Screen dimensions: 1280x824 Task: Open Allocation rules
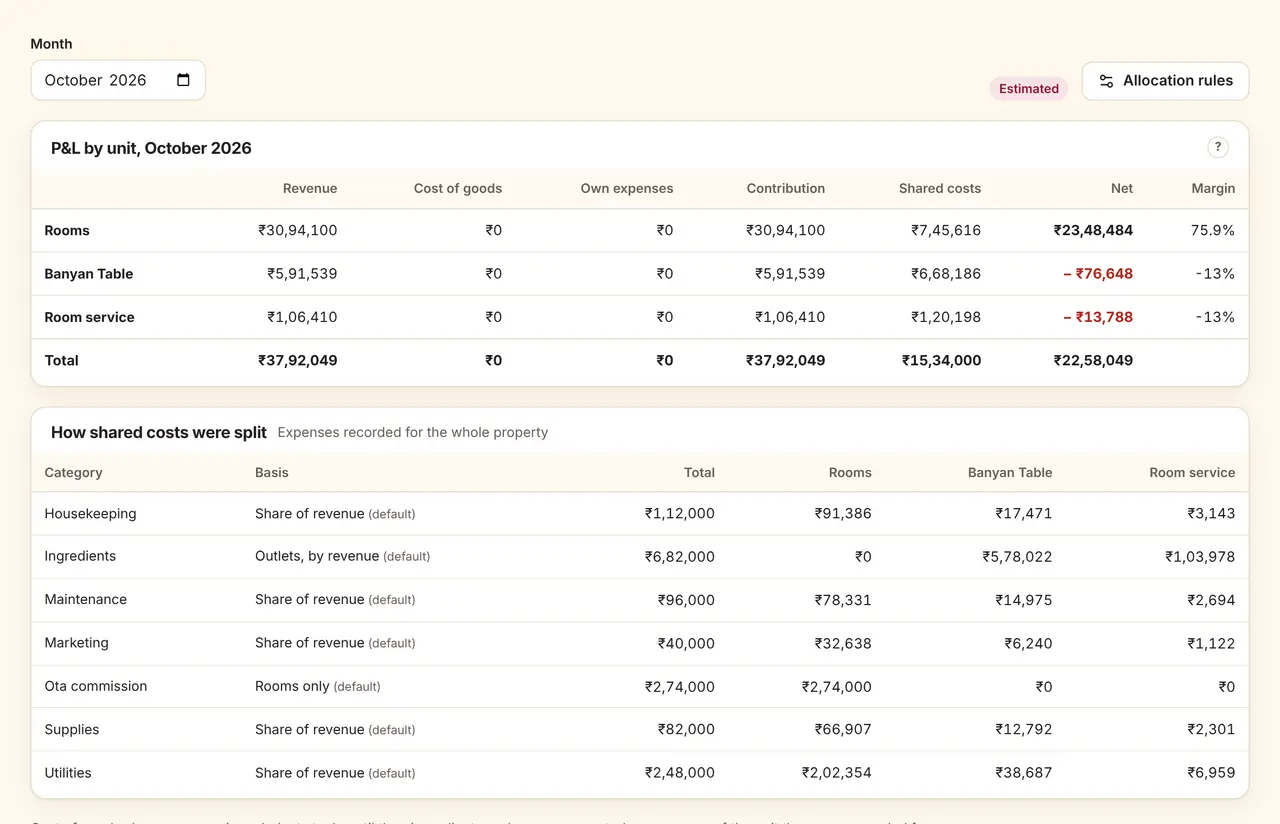(1165, 81)
